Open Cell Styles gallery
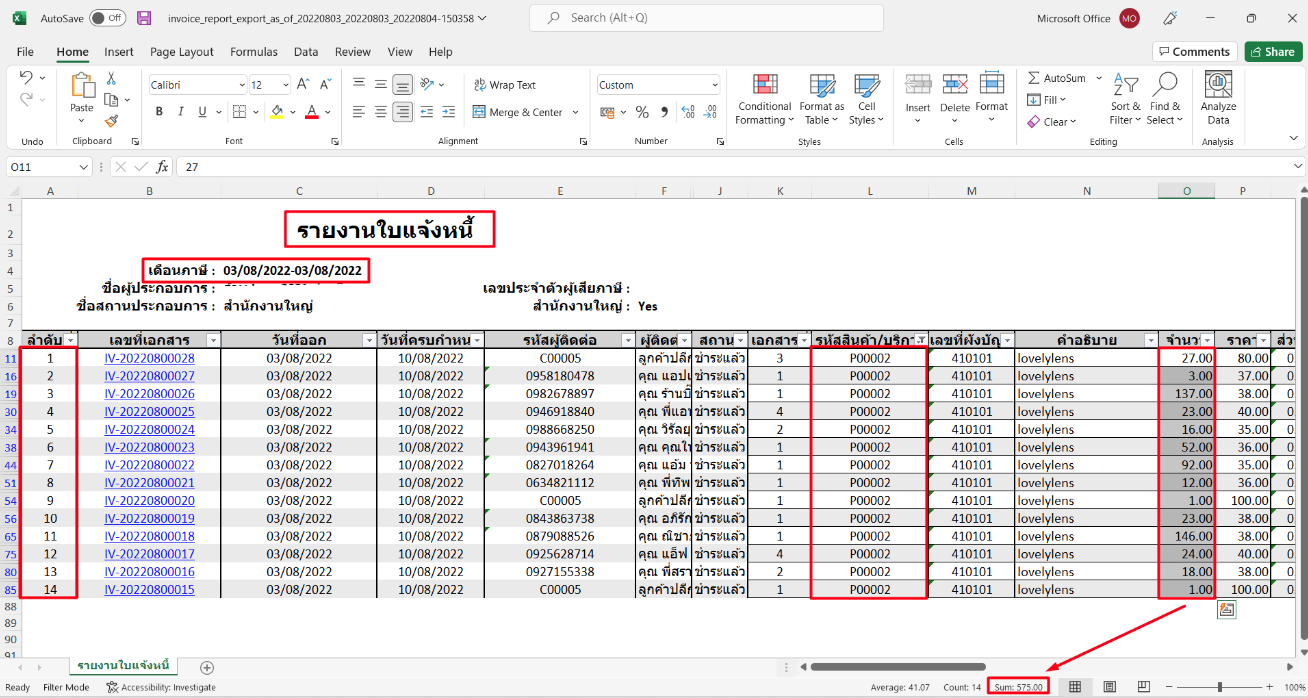 coord(866,99)
